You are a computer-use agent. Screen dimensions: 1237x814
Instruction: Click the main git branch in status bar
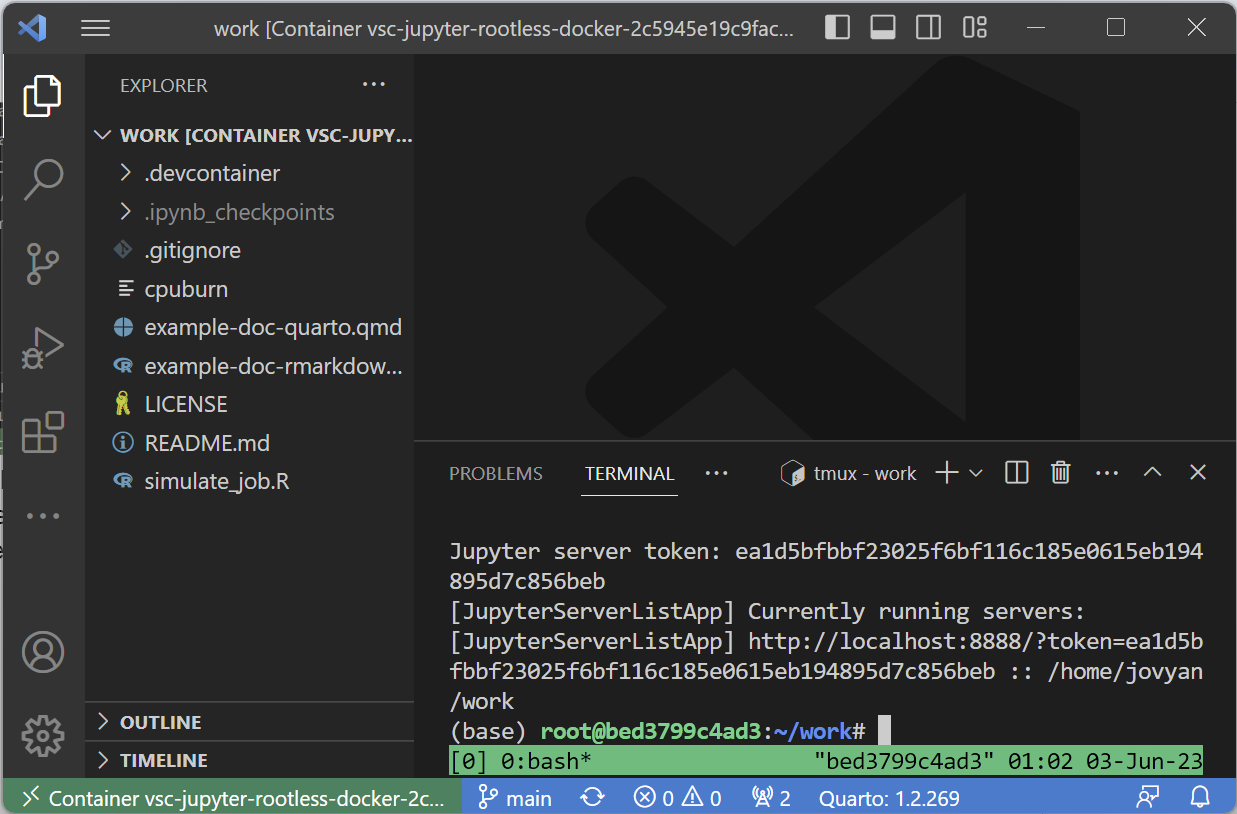(x=515, y=797)
